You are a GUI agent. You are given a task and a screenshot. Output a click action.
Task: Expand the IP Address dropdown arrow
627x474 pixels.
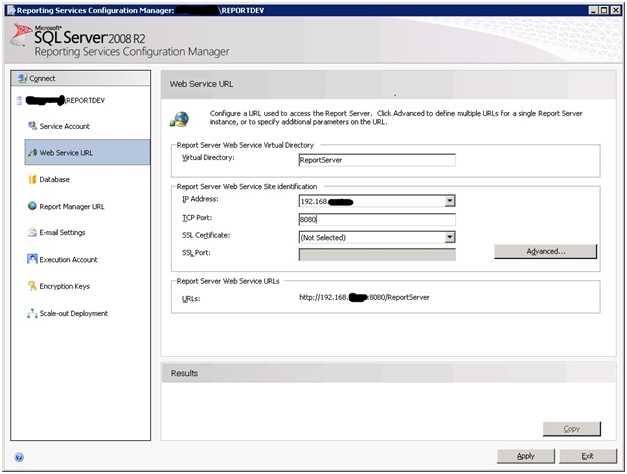click(x=450, y=201)
